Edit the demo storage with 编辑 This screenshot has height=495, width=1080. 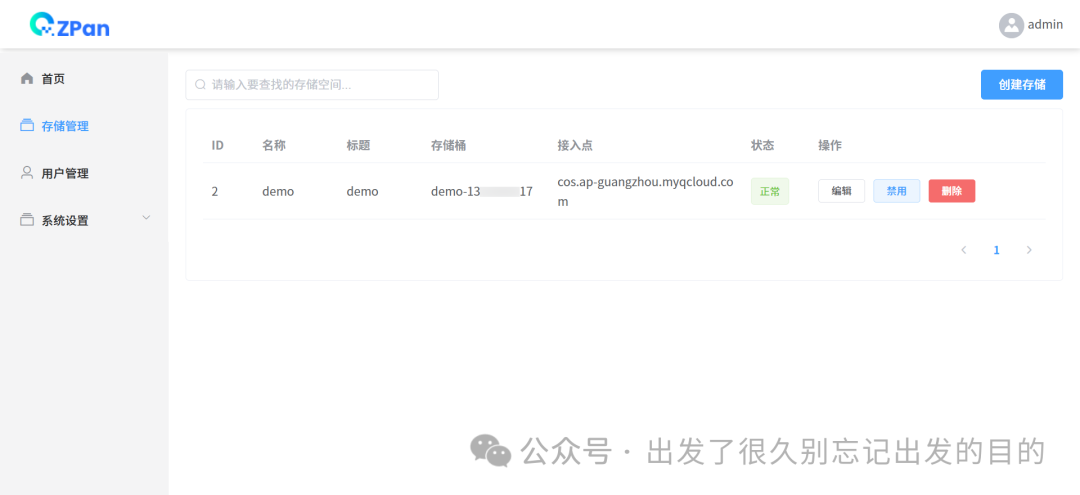[841, 191]
